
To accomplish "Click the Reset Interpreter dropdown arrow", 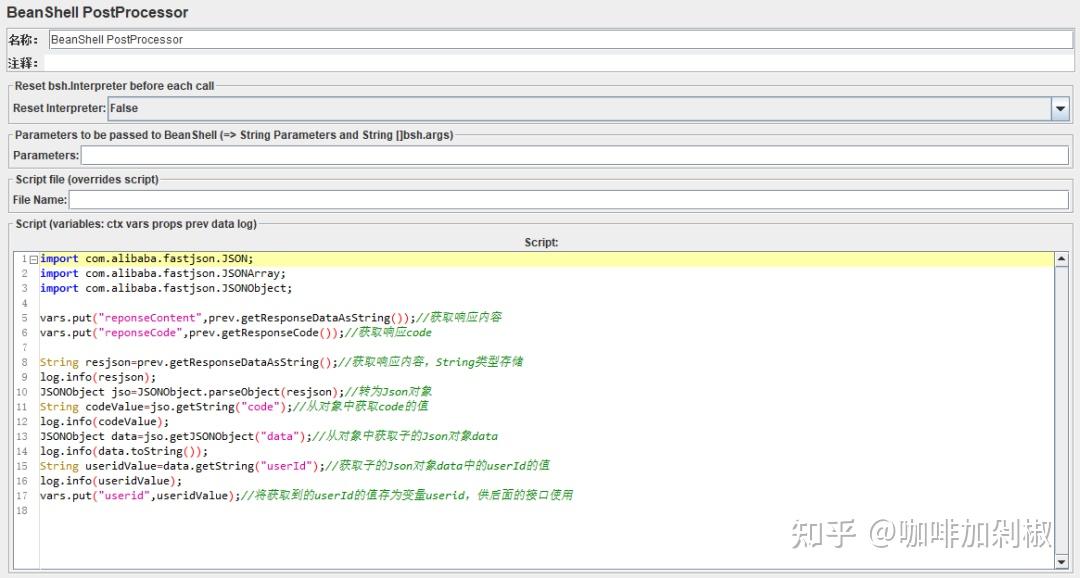I will pos(1061,108).
